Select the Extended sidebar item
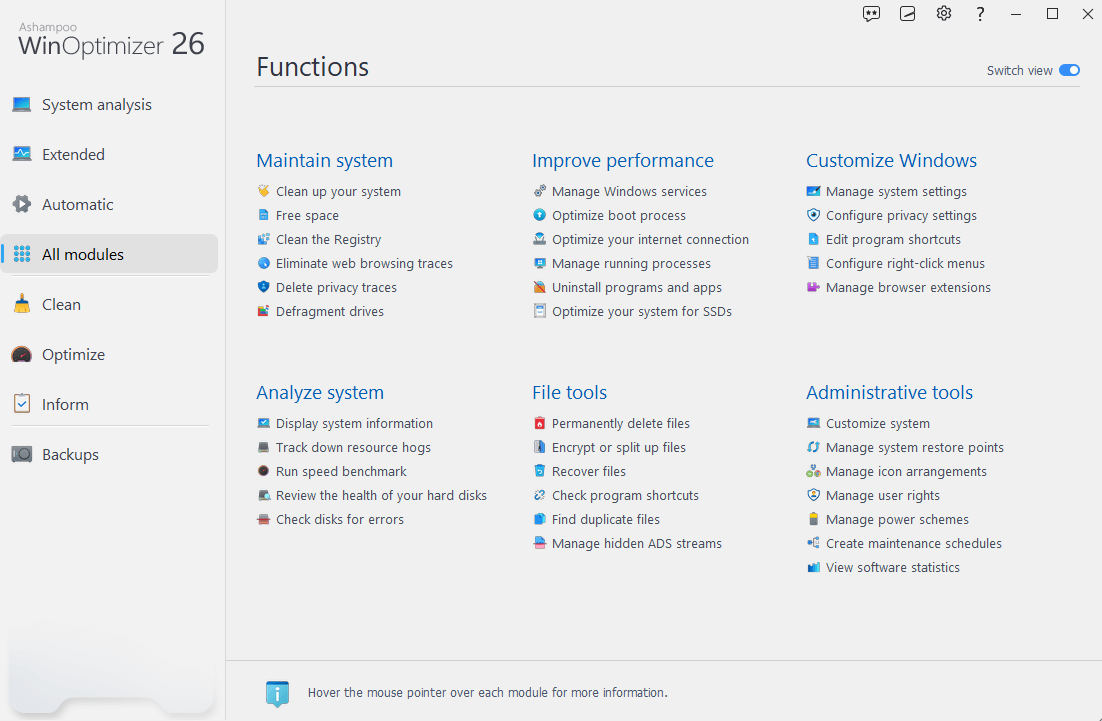 pyautogui.click(x=73, y=155)
